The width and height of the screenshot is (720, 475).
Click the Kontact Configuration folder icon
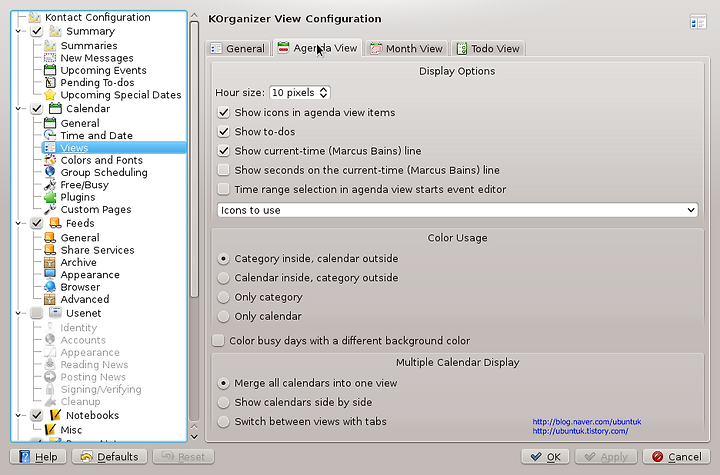tap(34, 17)
